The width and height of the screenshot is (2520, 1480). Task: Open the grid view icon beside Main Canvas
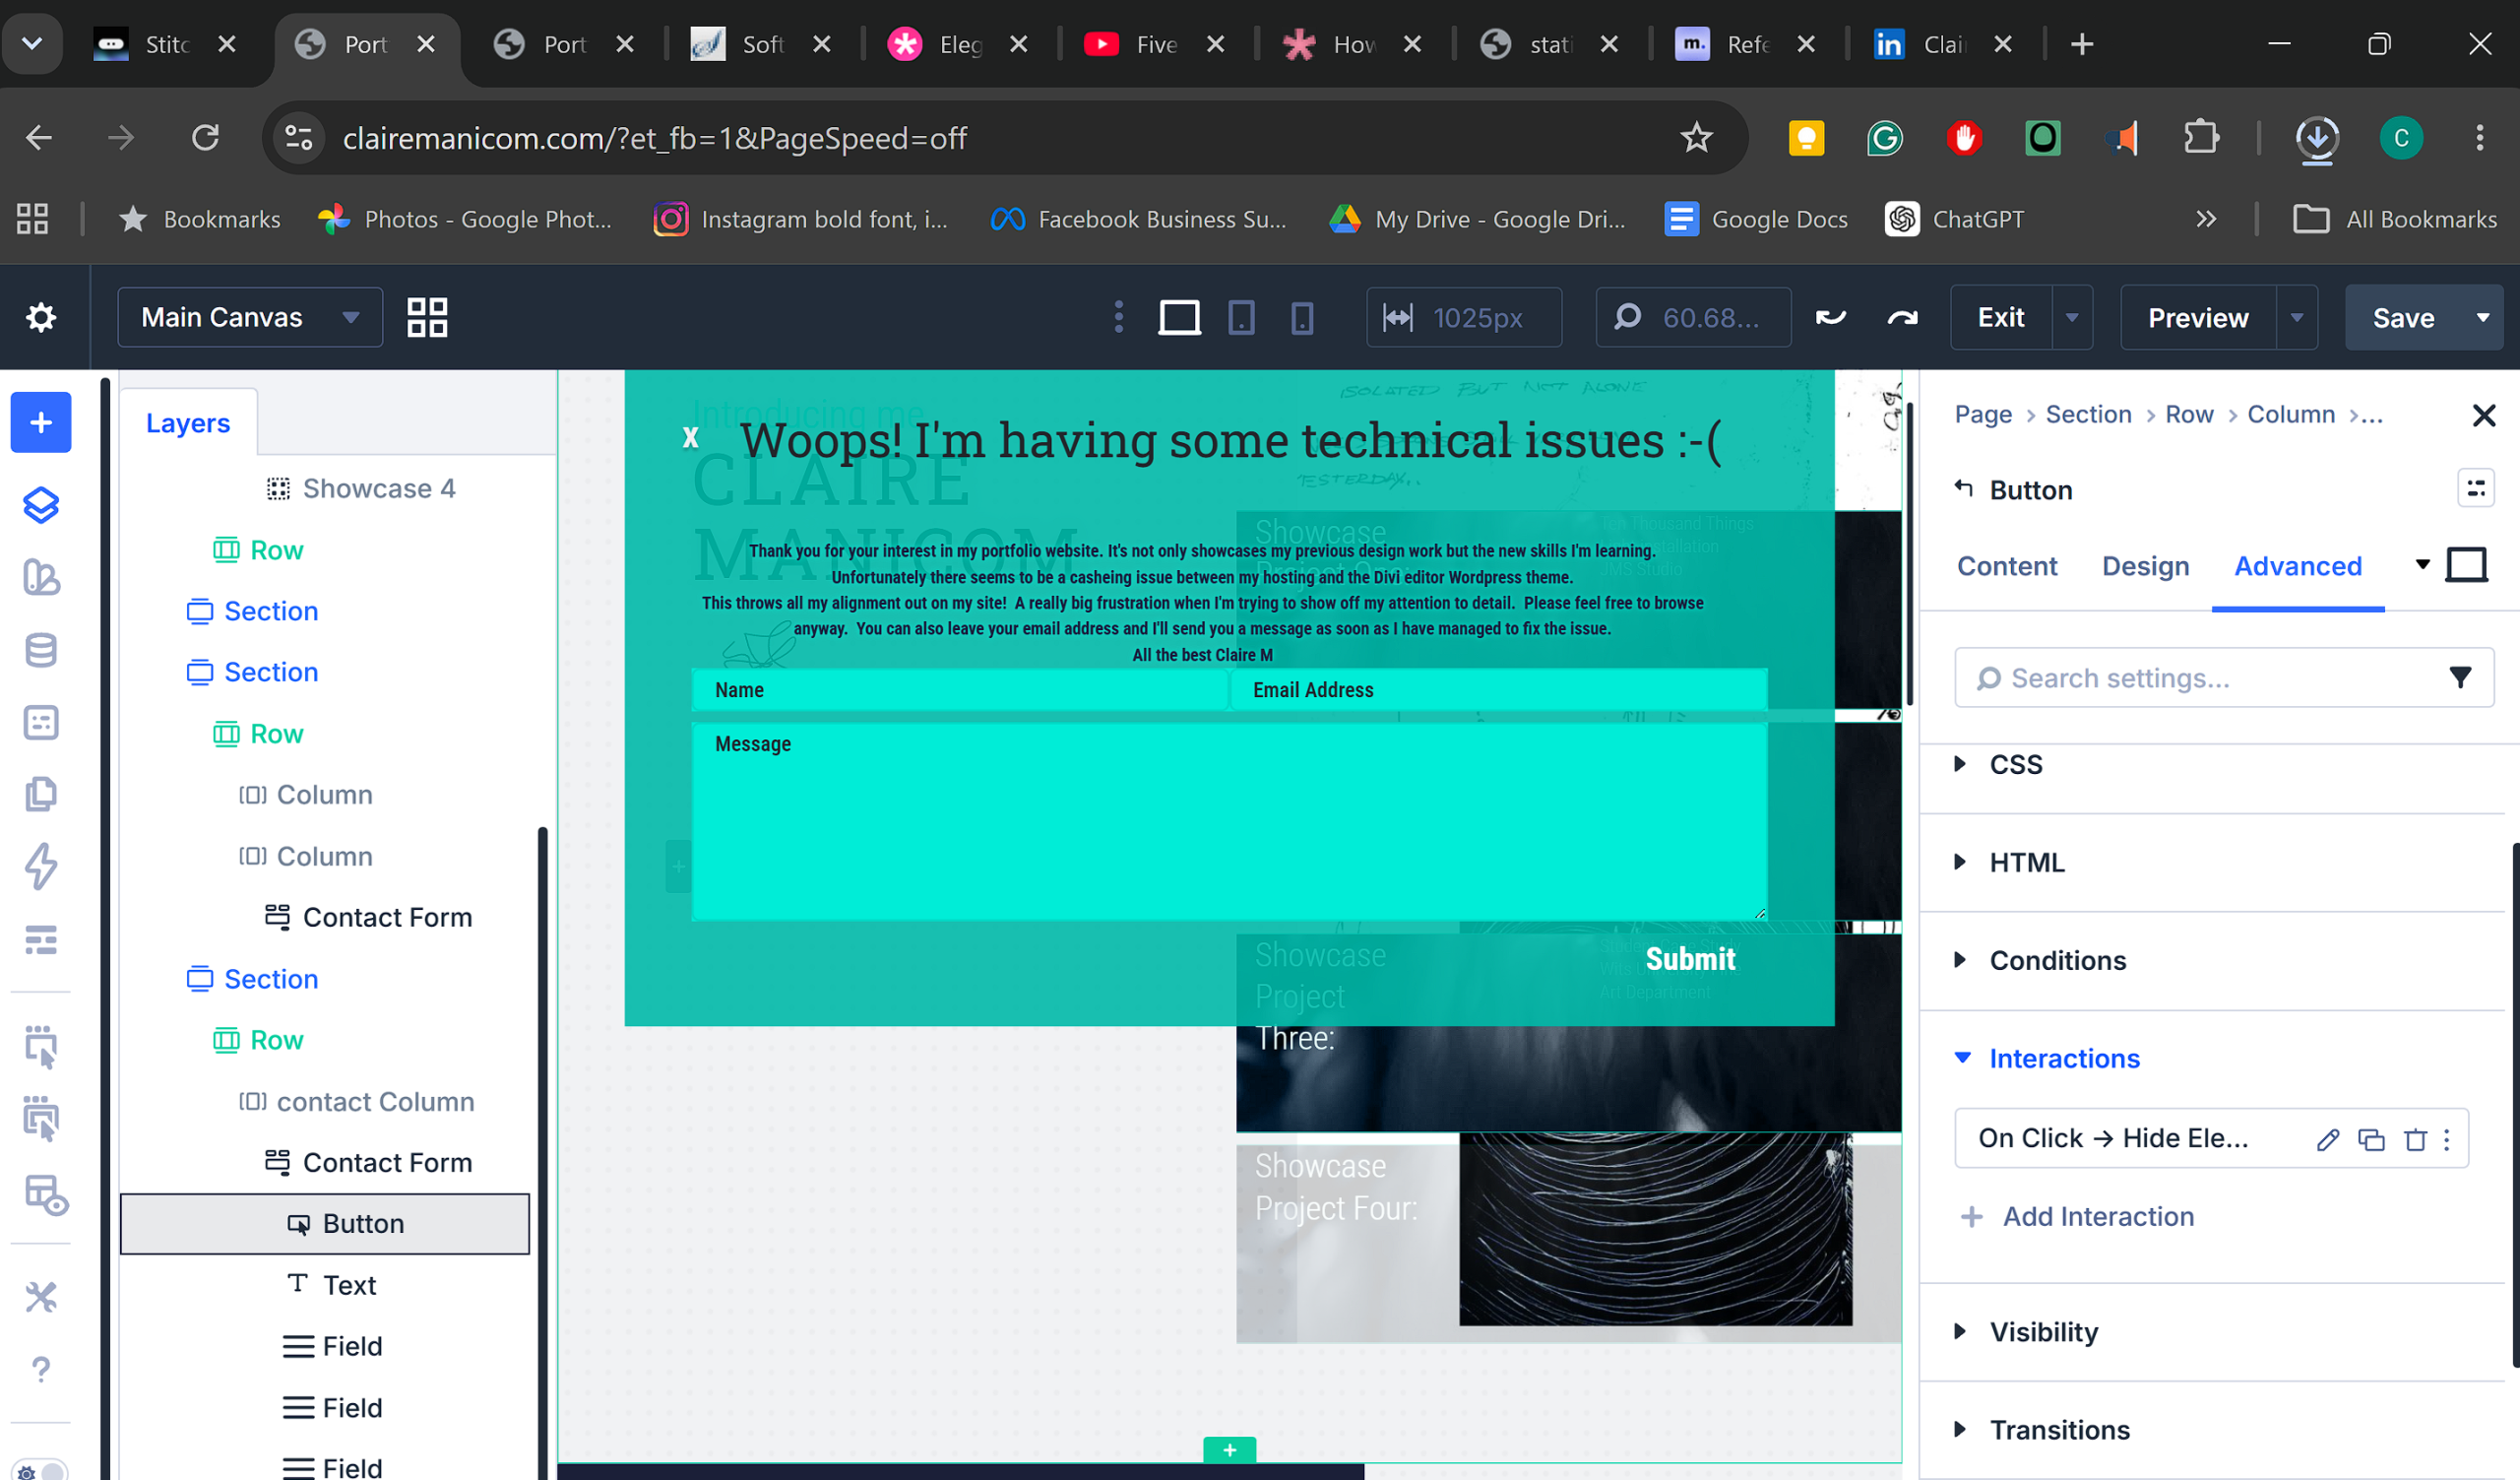click(427, 318)
